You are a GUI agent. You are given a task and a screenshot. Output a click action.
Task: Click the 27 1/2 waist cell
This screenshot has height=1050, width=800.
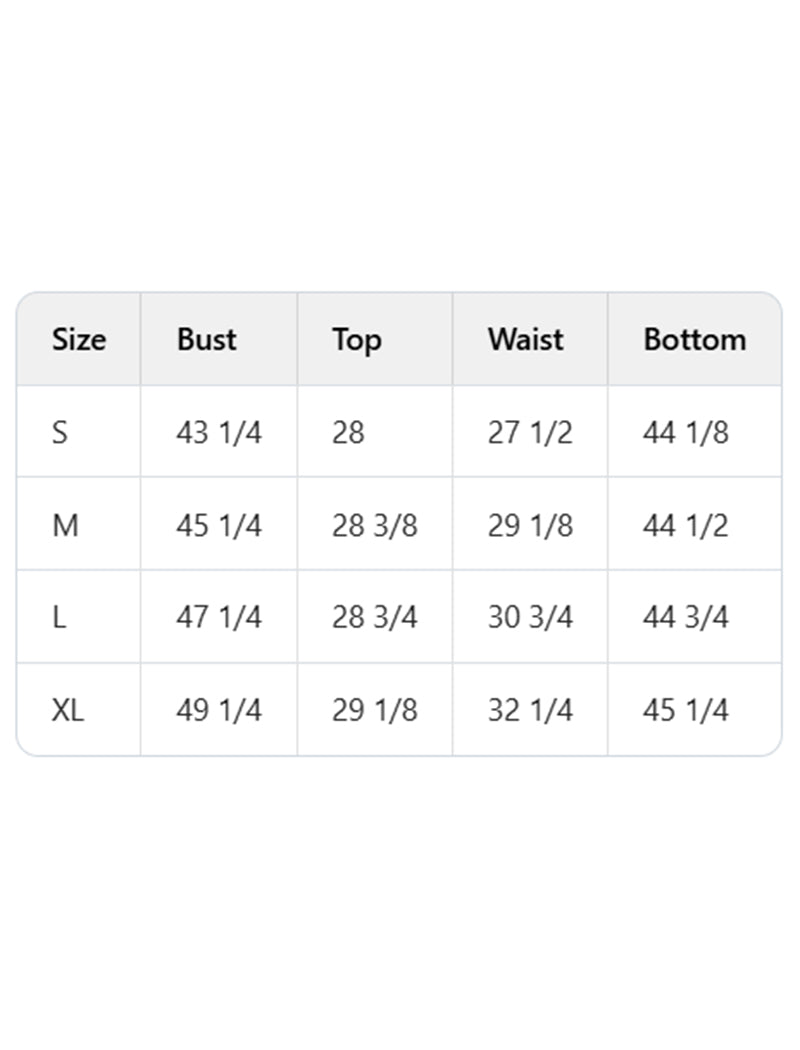[530, 433]
